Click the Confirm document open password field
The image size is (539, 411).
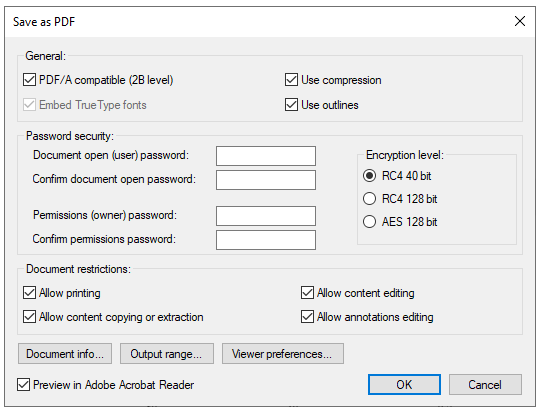click(x=266, y=180)
